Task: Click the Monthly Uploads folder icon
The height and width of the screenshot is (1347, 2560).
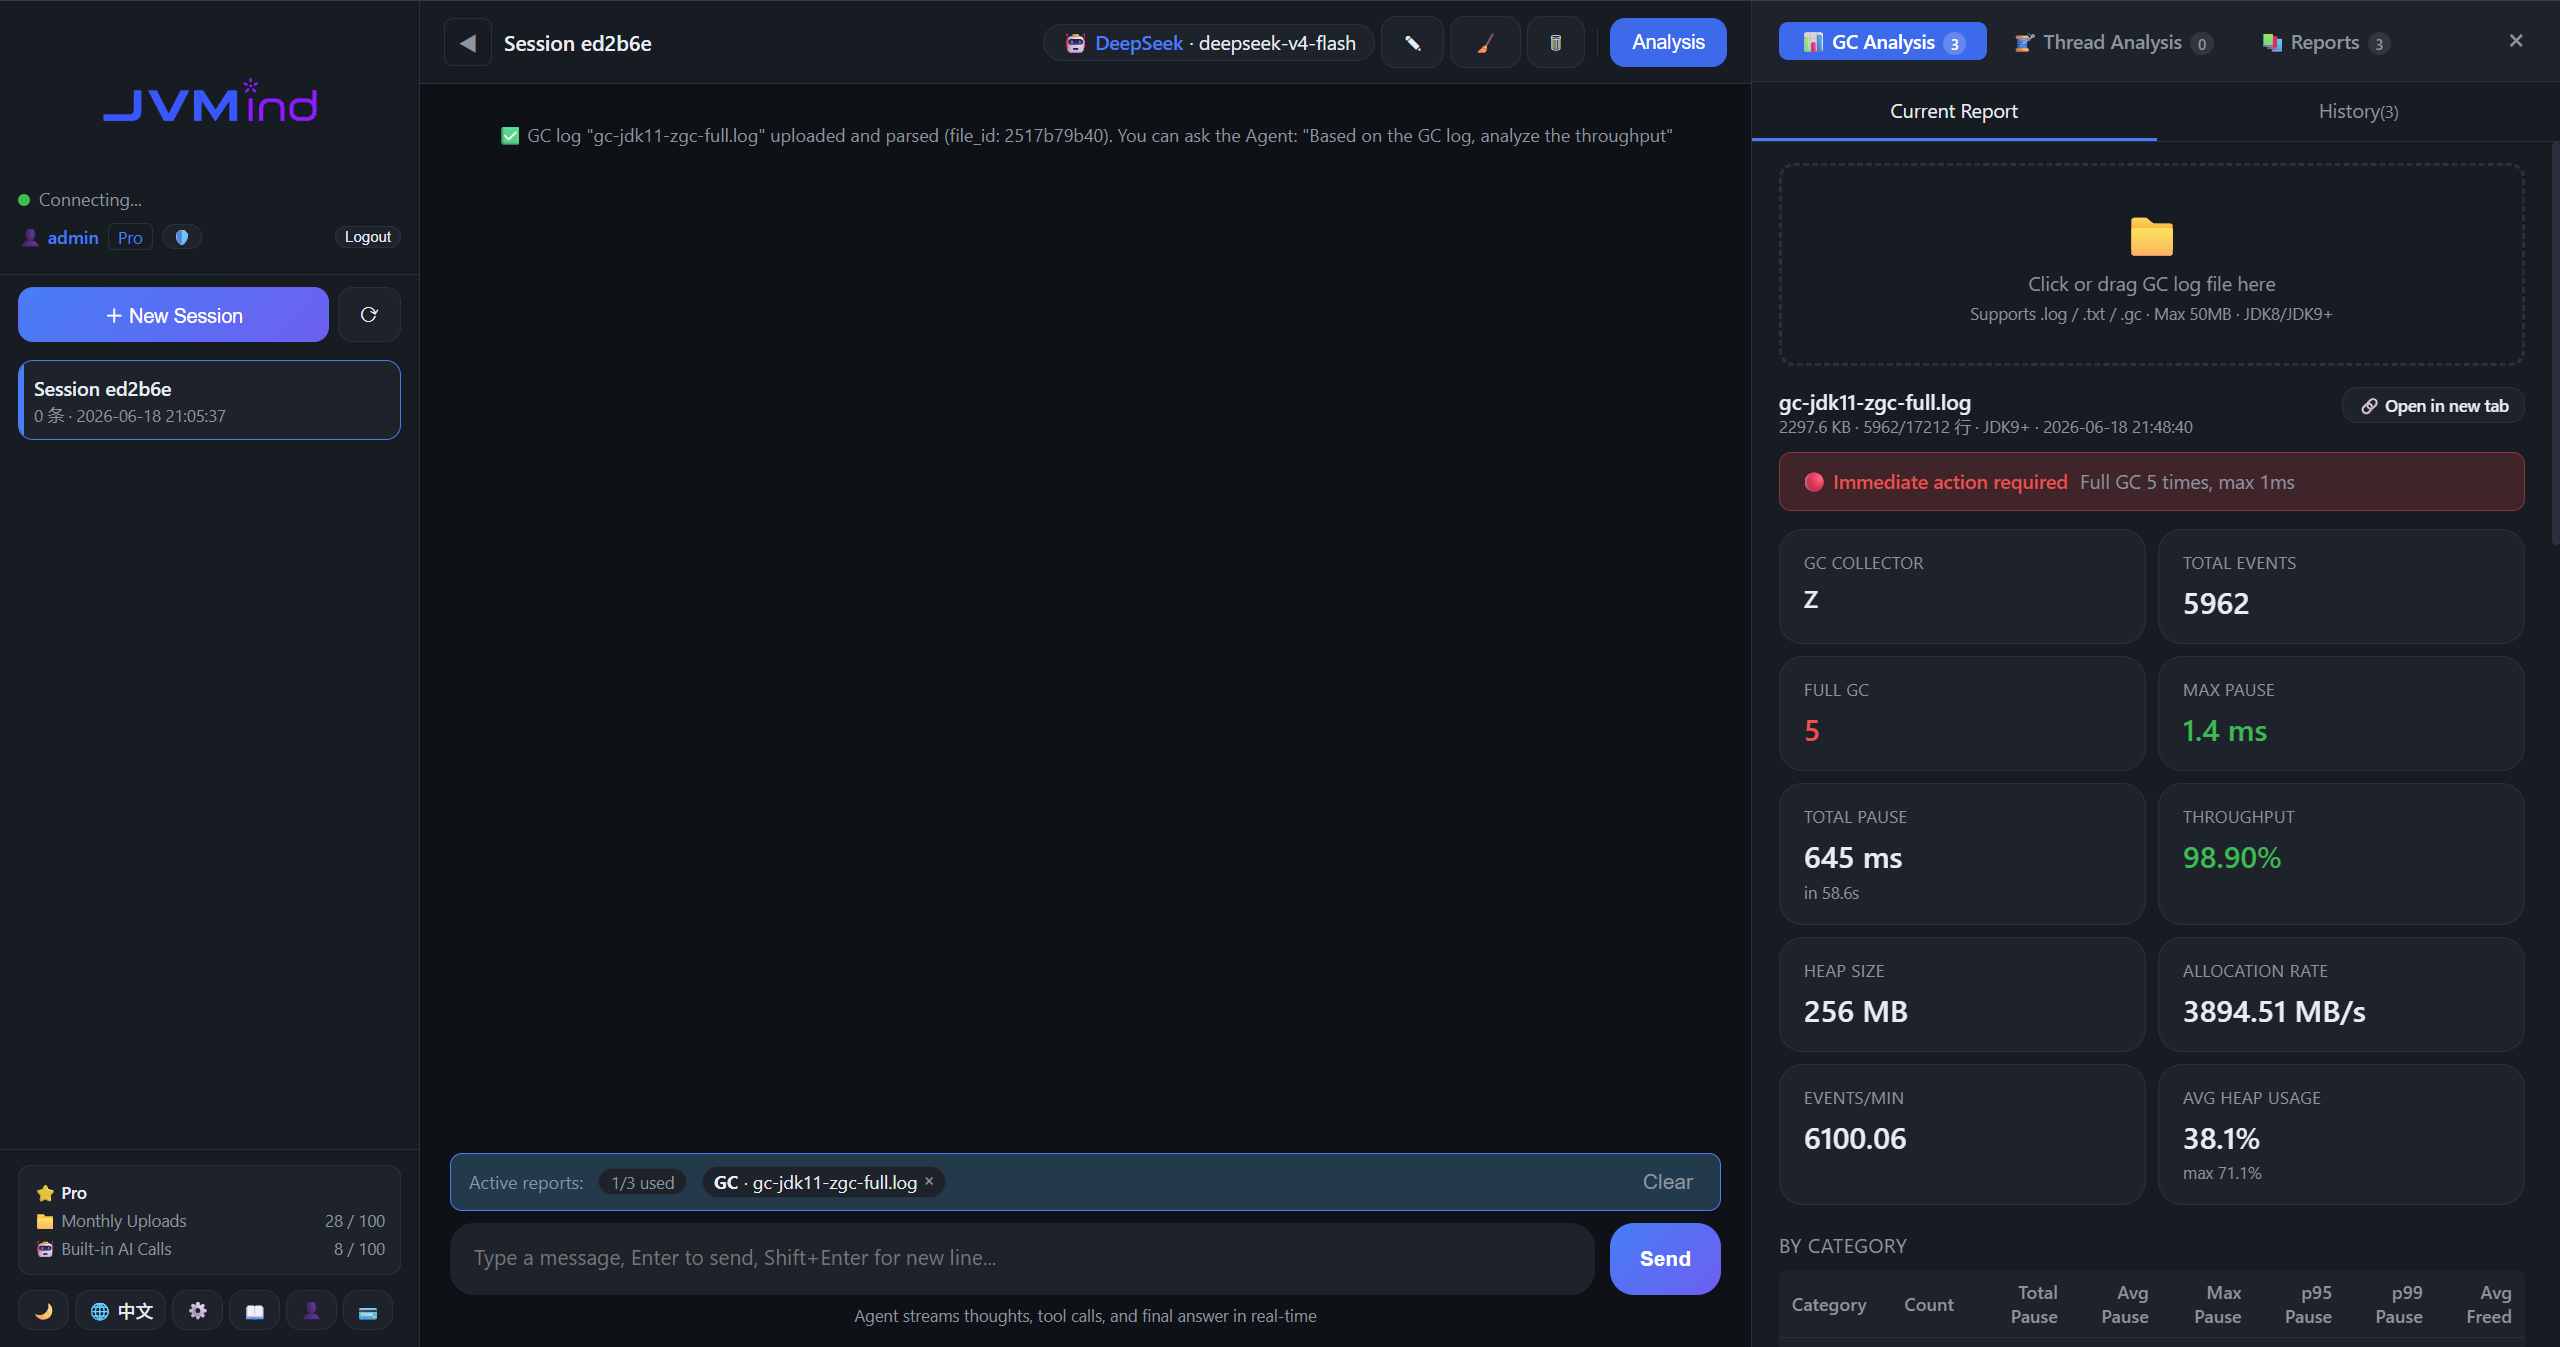Action: point(45,1221)
